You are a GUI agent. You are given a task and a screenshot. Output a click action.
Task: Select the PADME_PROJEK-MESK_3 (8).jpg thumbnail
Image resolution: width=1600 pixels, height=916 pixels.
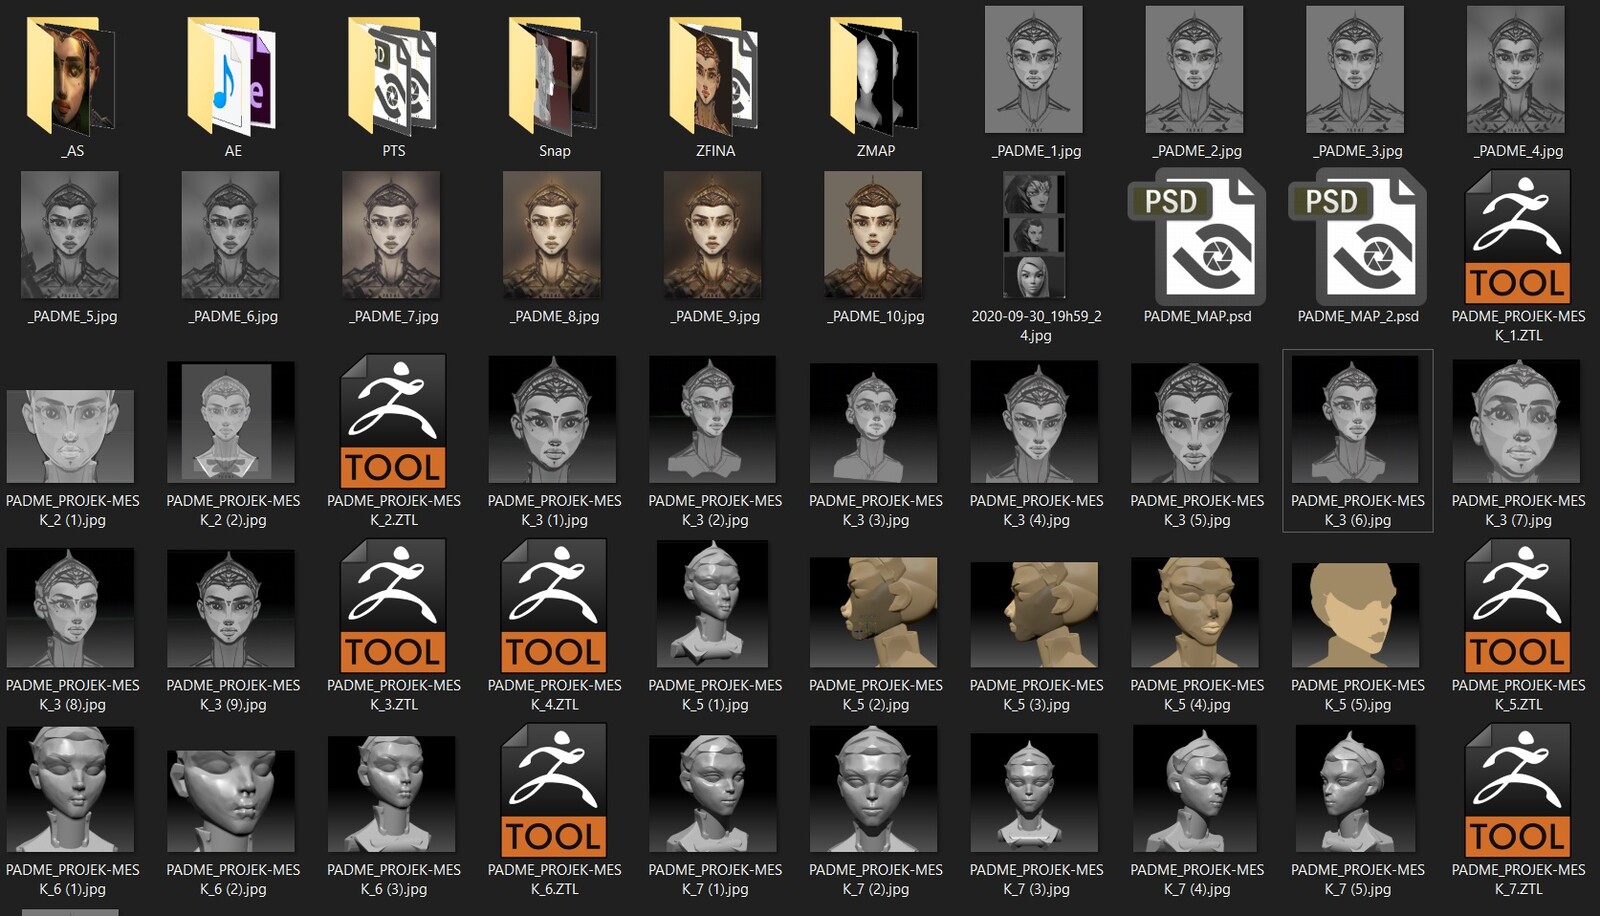coord(70,607)
